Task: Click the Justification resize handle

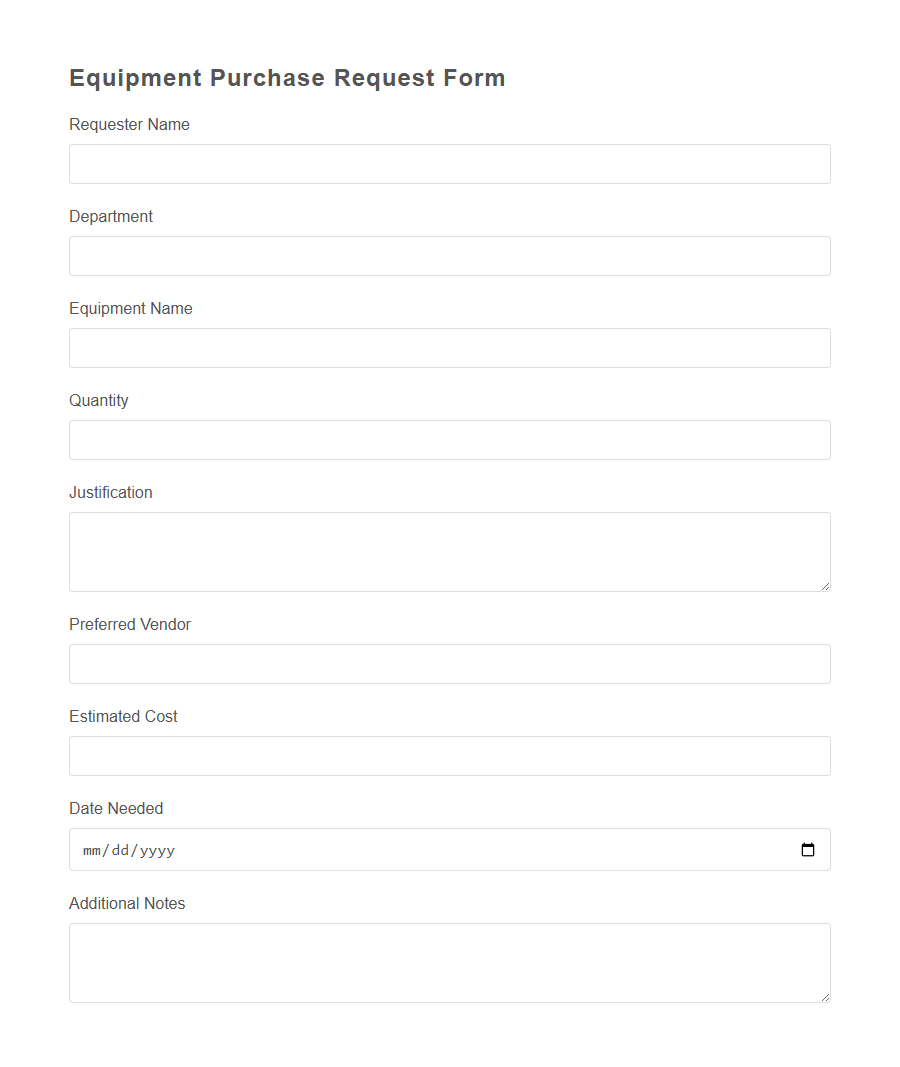Action: [x=826, y=587]
